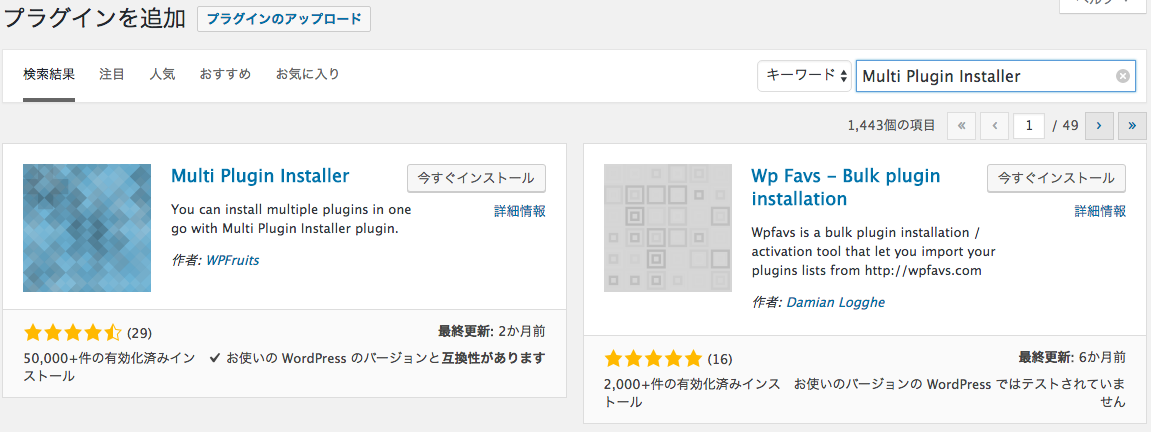Screen dimensions: 1151x432
Task: Switch to the おすすめ tab
Action: coord(225,74)
